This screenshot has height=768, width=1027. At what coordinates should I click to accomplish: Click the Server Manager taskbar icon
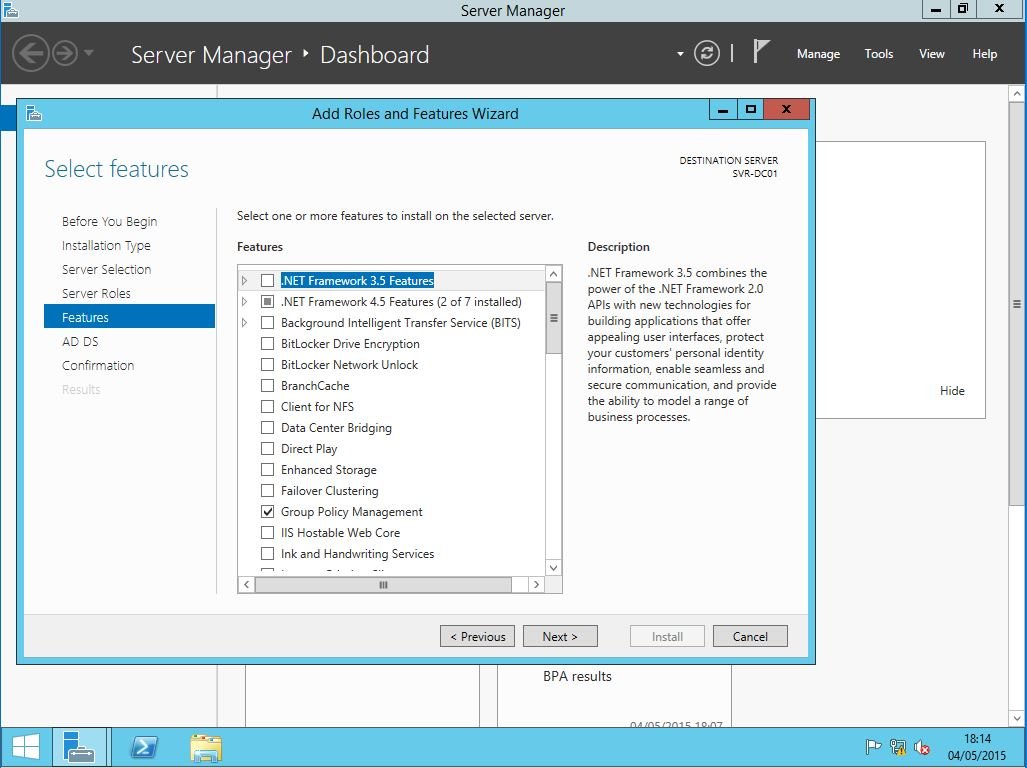[x=78, y=747]
